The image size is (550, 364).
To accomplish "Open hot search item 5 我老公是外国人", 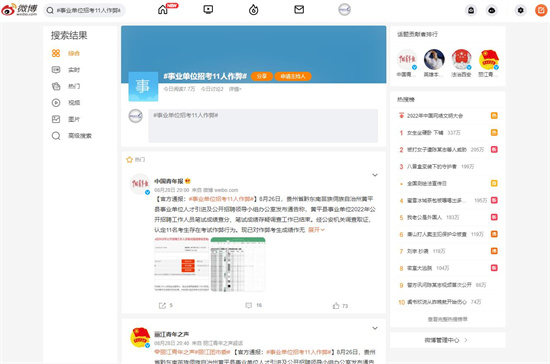I will coord(424,217).
